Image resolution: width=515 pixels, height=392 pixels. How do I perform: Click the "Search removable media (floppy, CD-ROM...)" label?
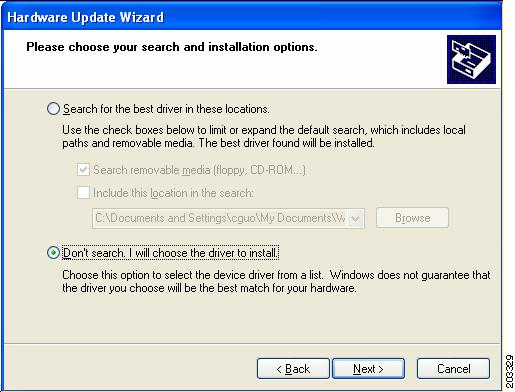pyautogui.click(x=199, y=170)
